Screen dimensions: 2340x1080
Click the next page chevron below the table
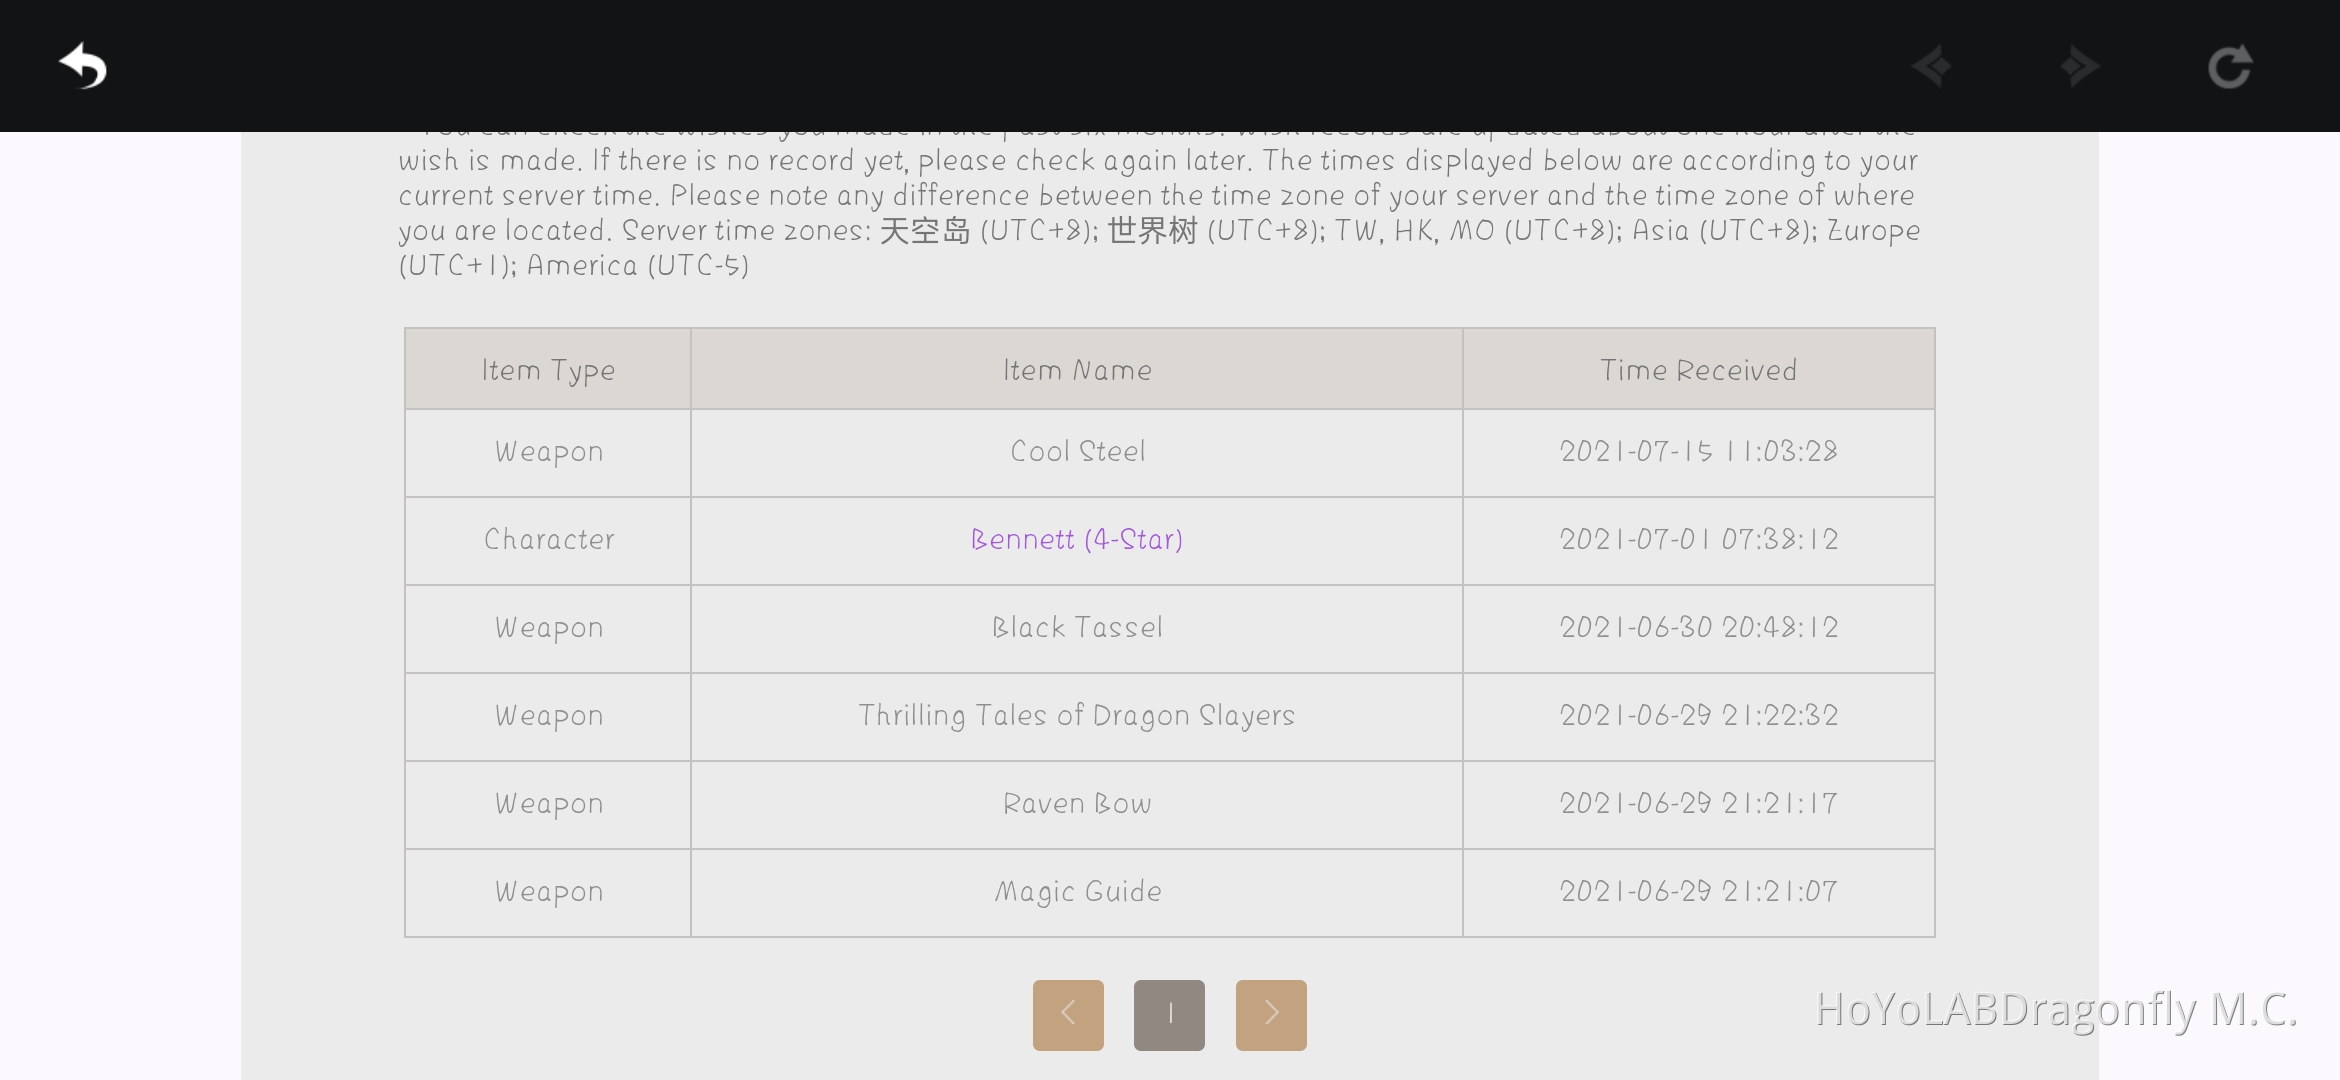1271,1014
